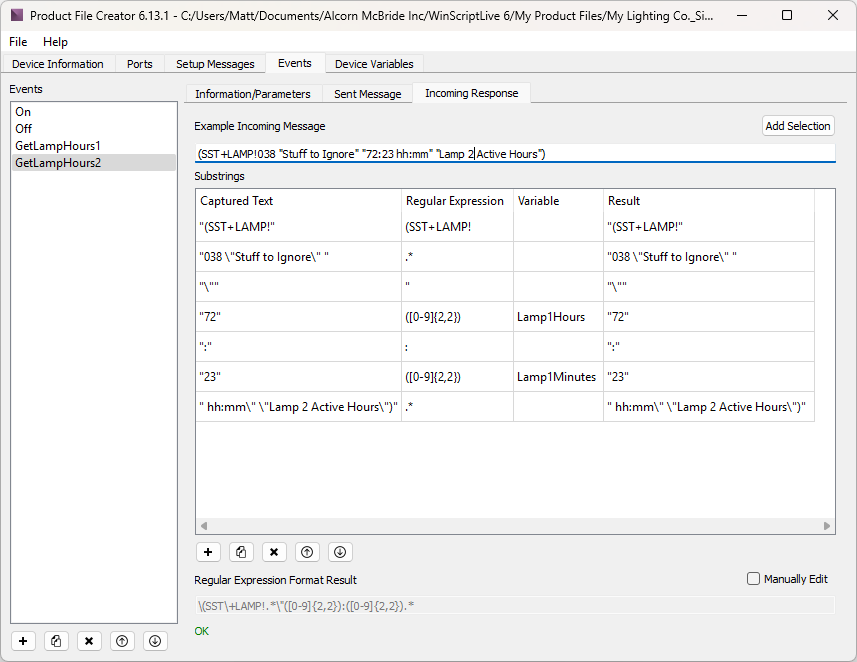The height and width of the screenshot is (662, 857).
Task: Switch to the Sent Message tab
Action: 367,94
